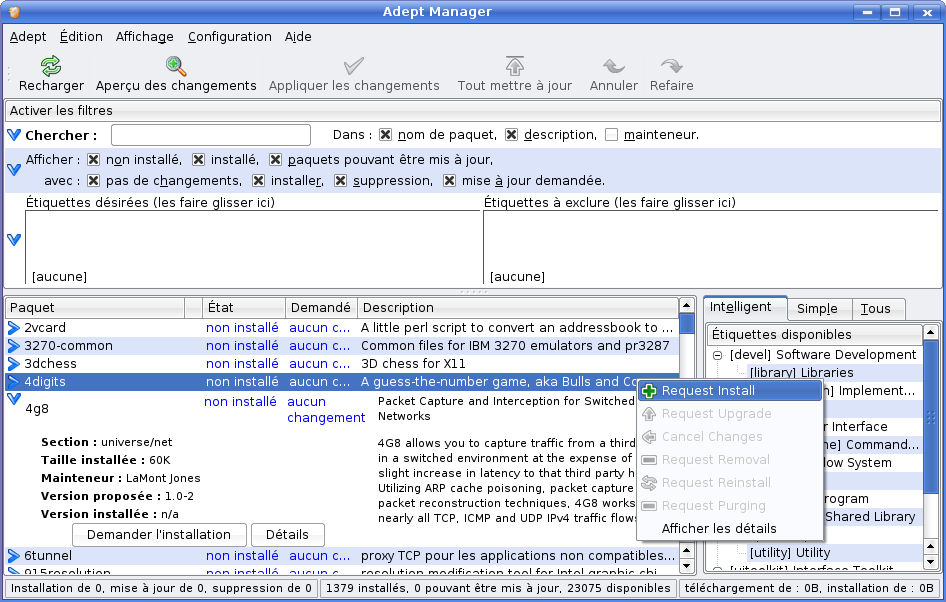Expand the 2vcard package row
The height and width of the screenshot is (602, 946).
pos(14,328)
